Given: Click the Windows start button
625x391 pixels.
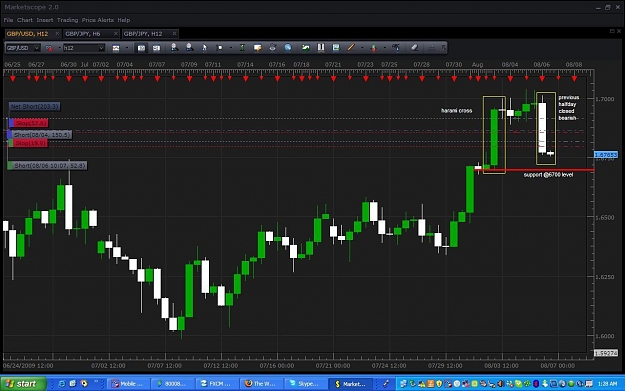Looking at the screenshot, I should 24,384.
